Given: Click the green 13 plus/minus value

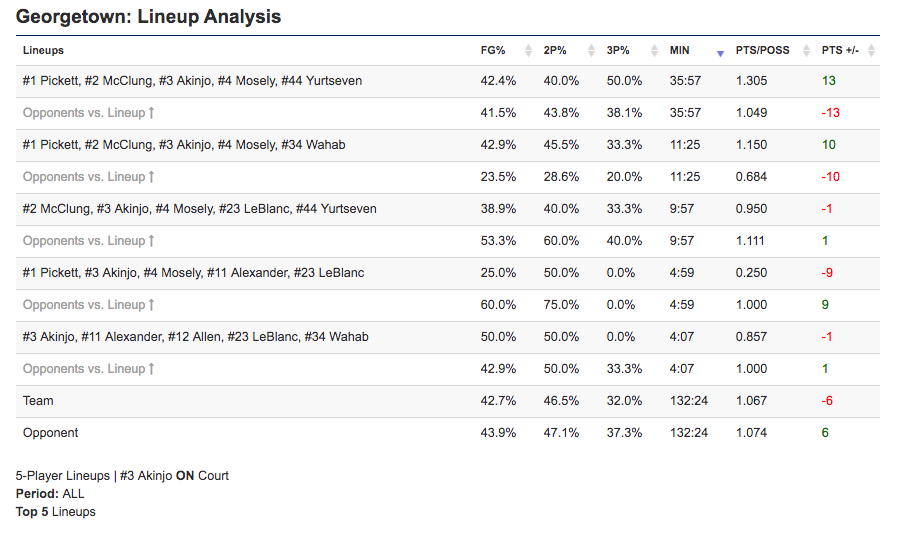Looking at the screenshot, I should point(828,81).
